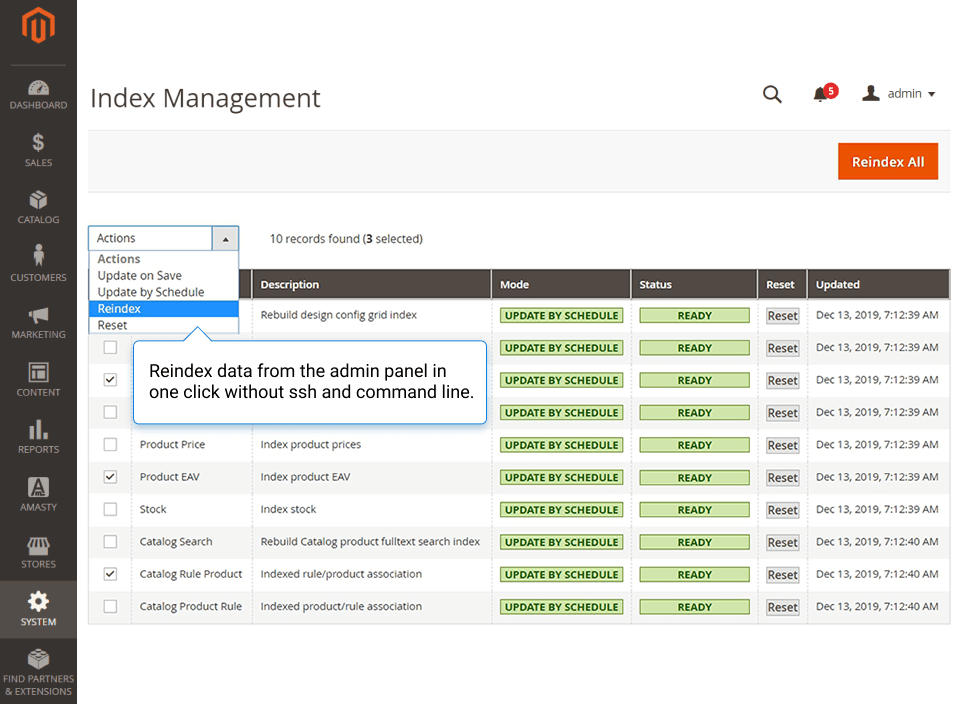Image resolution: width=960 pixels, height=704 pixels.
Task: Click the Index Management page title
Action: 205,98
